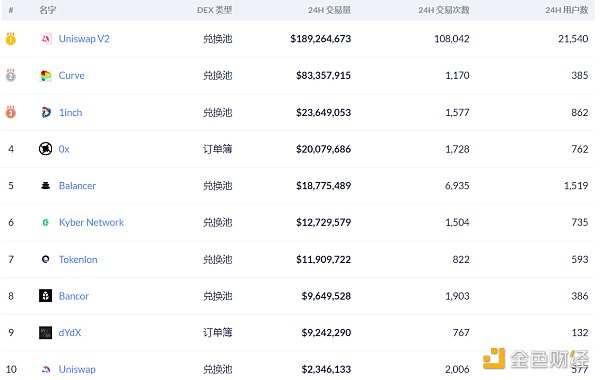
Task: Click the Bancor black square logo icon
Action: (46, 296)
